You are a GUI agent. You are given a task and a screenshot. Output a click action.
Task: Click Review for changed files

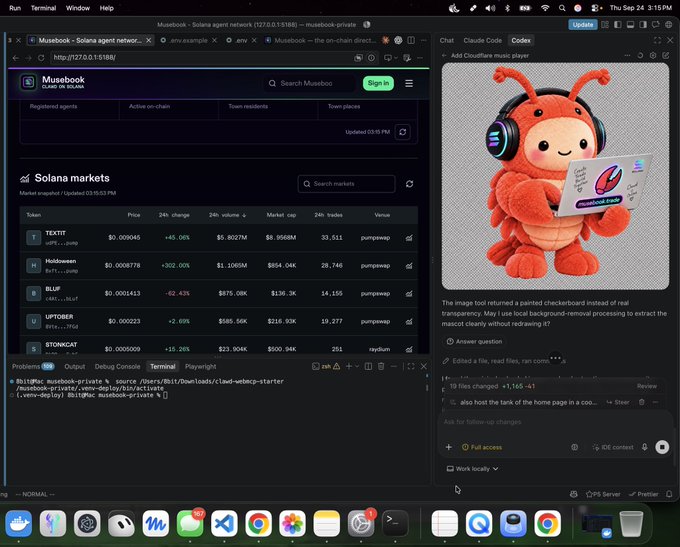pos(647,386)
